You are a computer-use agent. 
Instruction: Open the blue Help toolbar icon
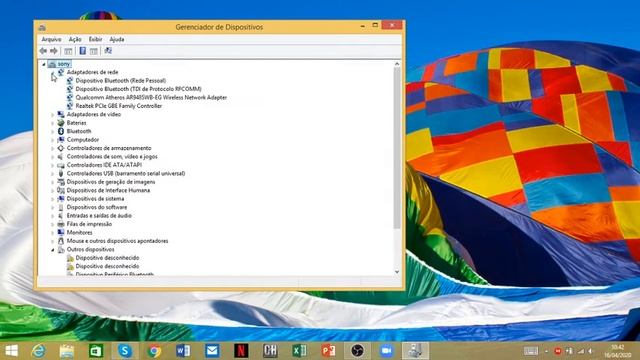pos(82,51)
